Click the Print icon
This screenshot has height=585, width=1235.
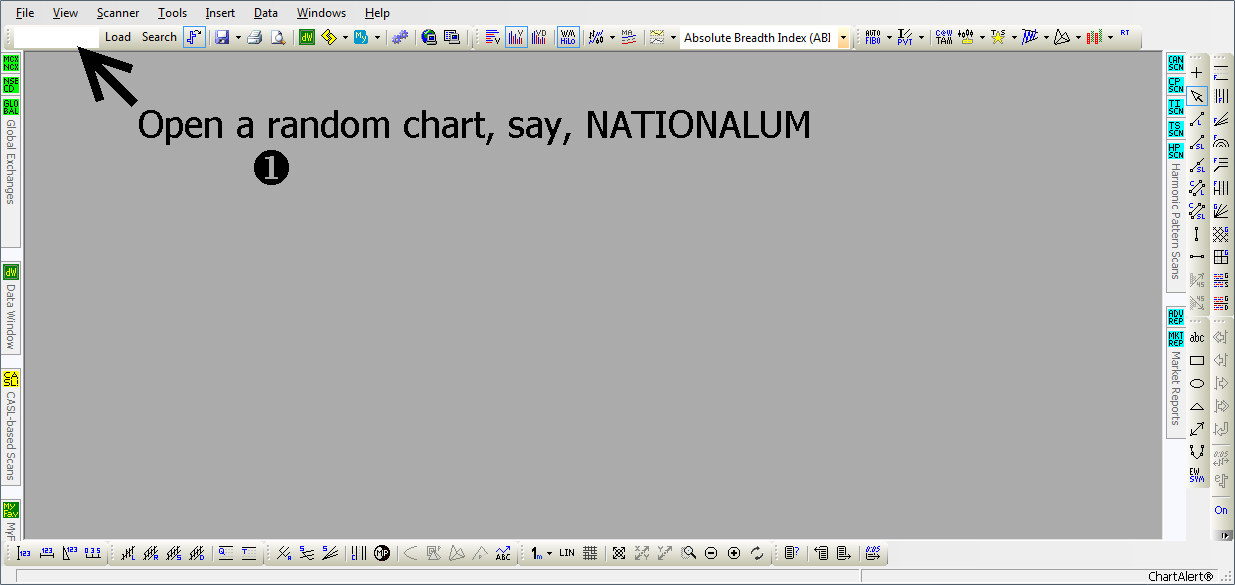pyautogui.click(x=255, y=37)
